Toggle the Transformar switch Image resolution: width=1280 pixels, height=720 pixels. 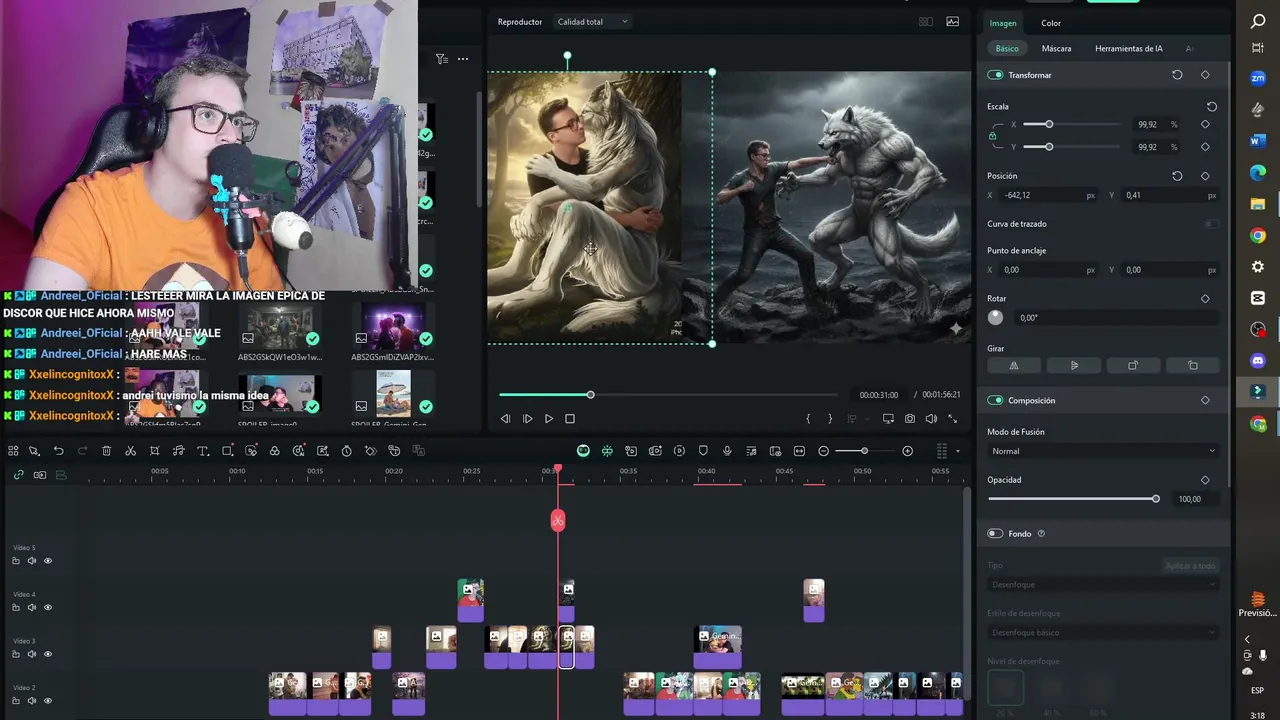(x=995, y=75)
